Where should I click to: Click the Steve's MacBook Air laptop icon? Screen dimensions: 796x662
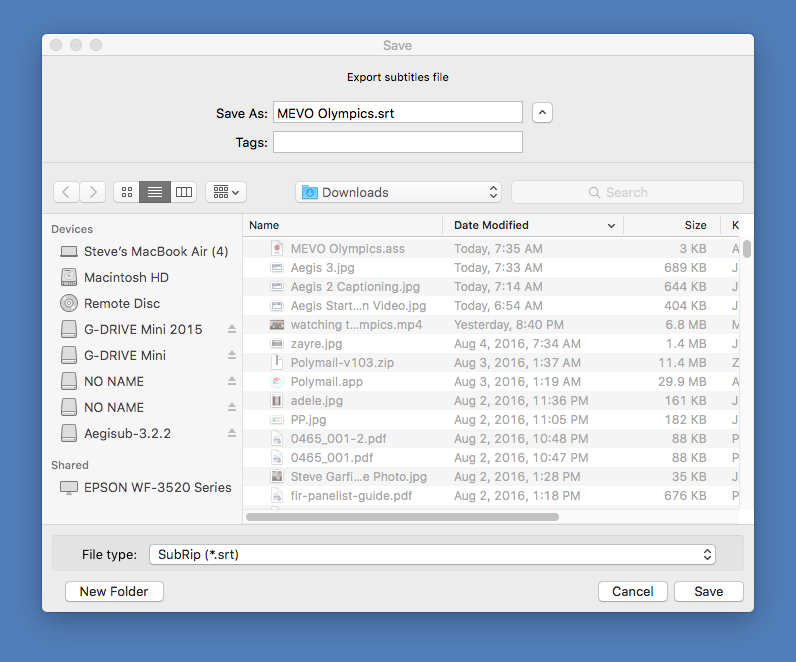click(x=69, y=251)
